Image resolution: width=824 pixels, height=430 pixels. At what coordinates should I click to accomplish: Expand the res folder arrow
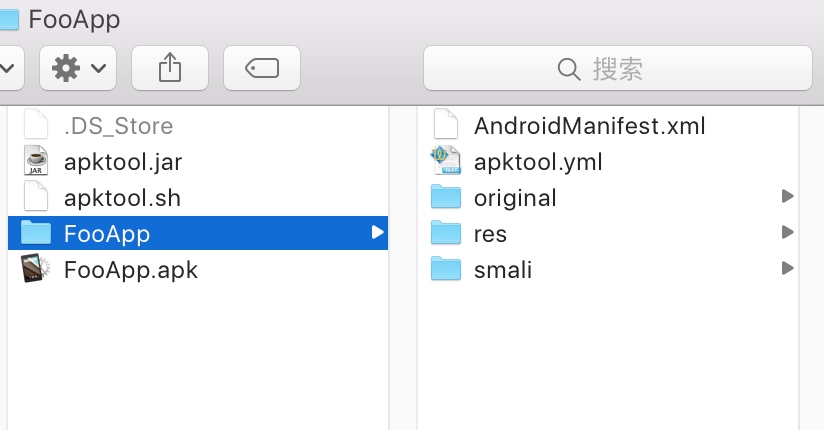pos(787,232)
